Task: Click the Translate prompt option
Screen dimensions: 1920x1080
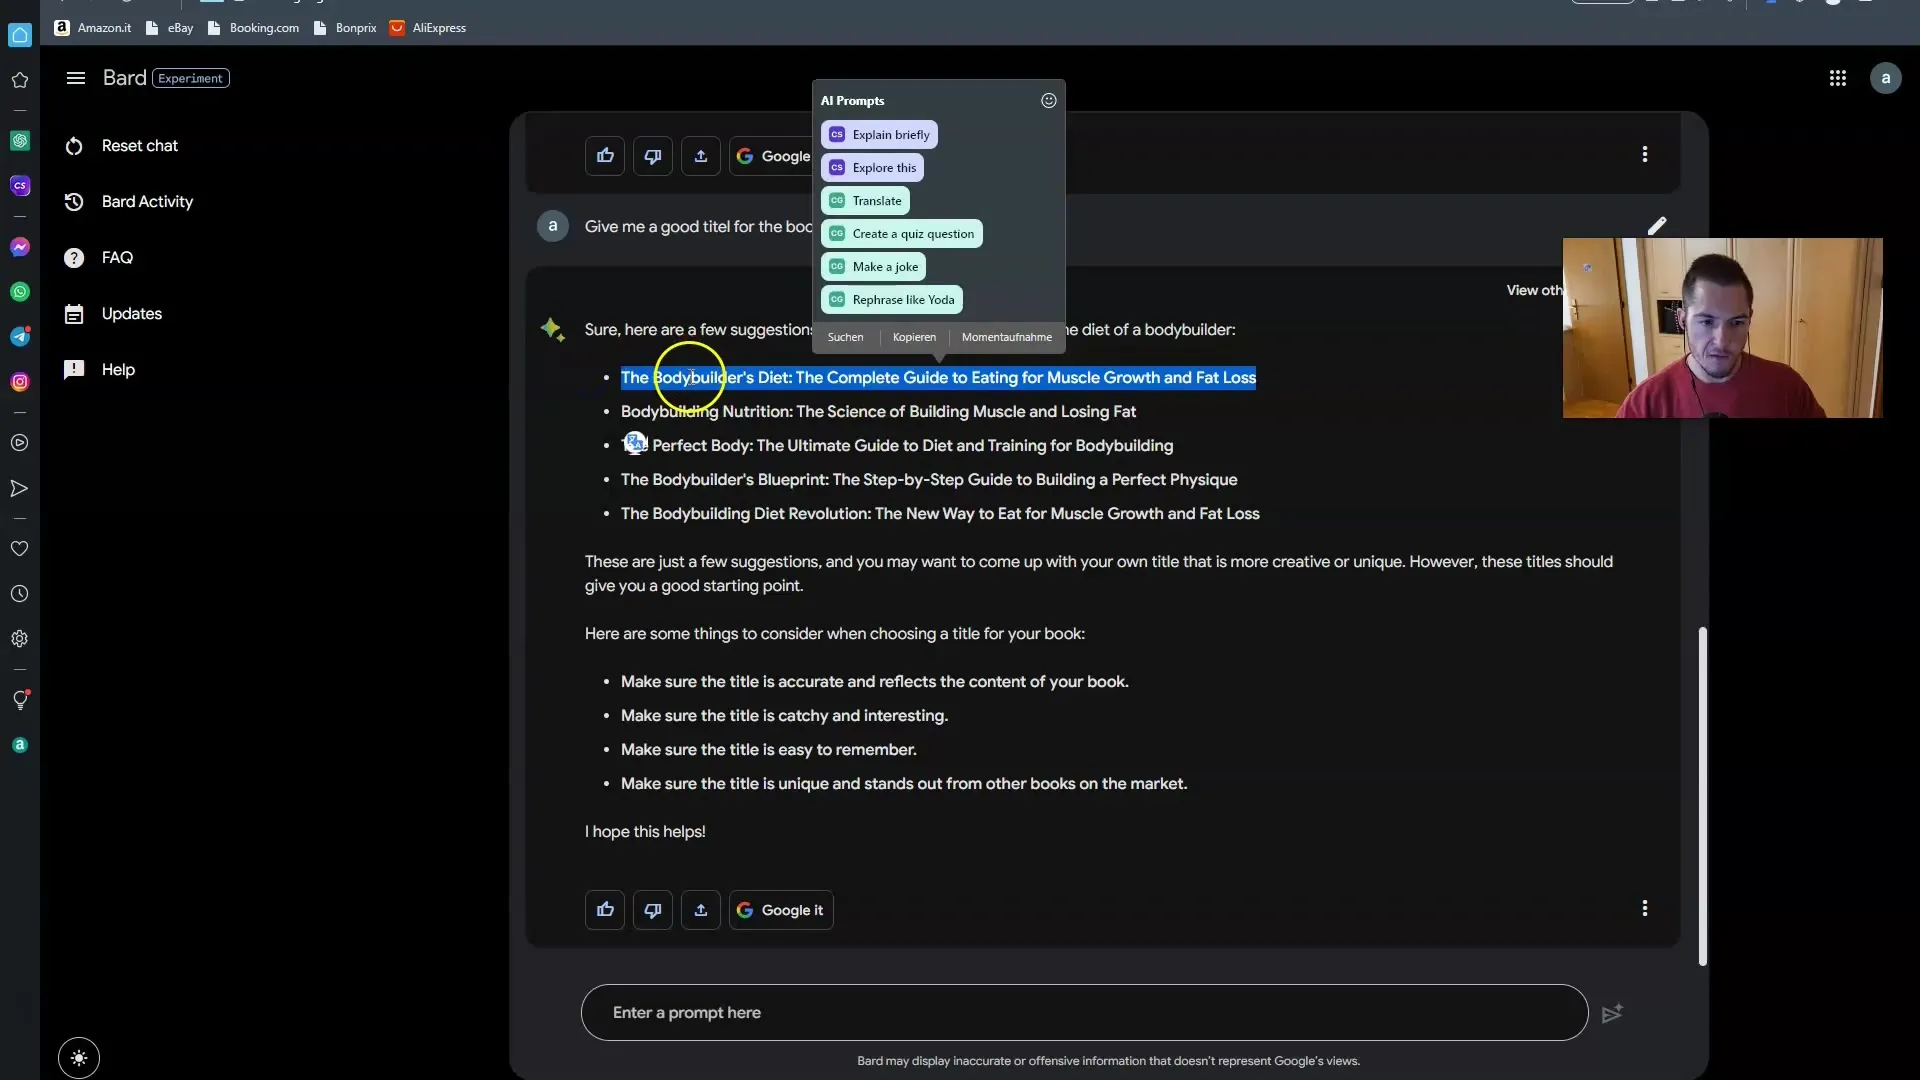Action: (876, 199)
